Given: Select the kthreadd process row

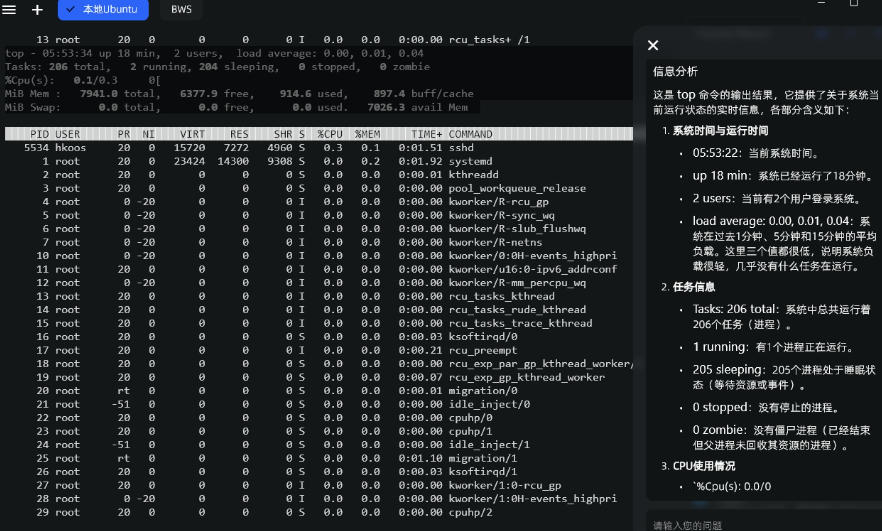Looking at the screenshot, I should (x=320, y=175).
